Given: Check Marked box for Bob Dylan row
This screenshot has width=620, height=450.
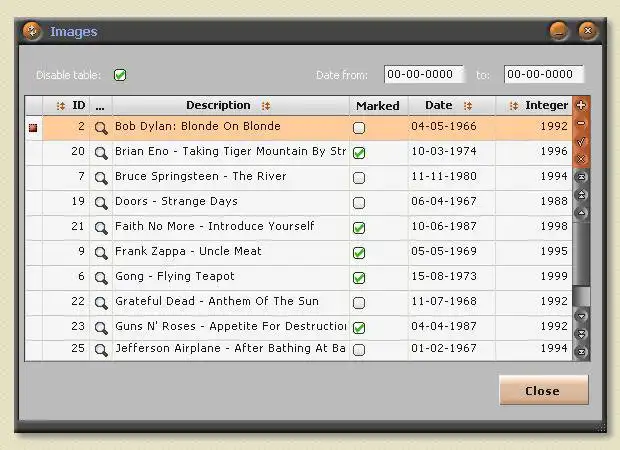Looking at the screenshot, I should coord(359,128).
